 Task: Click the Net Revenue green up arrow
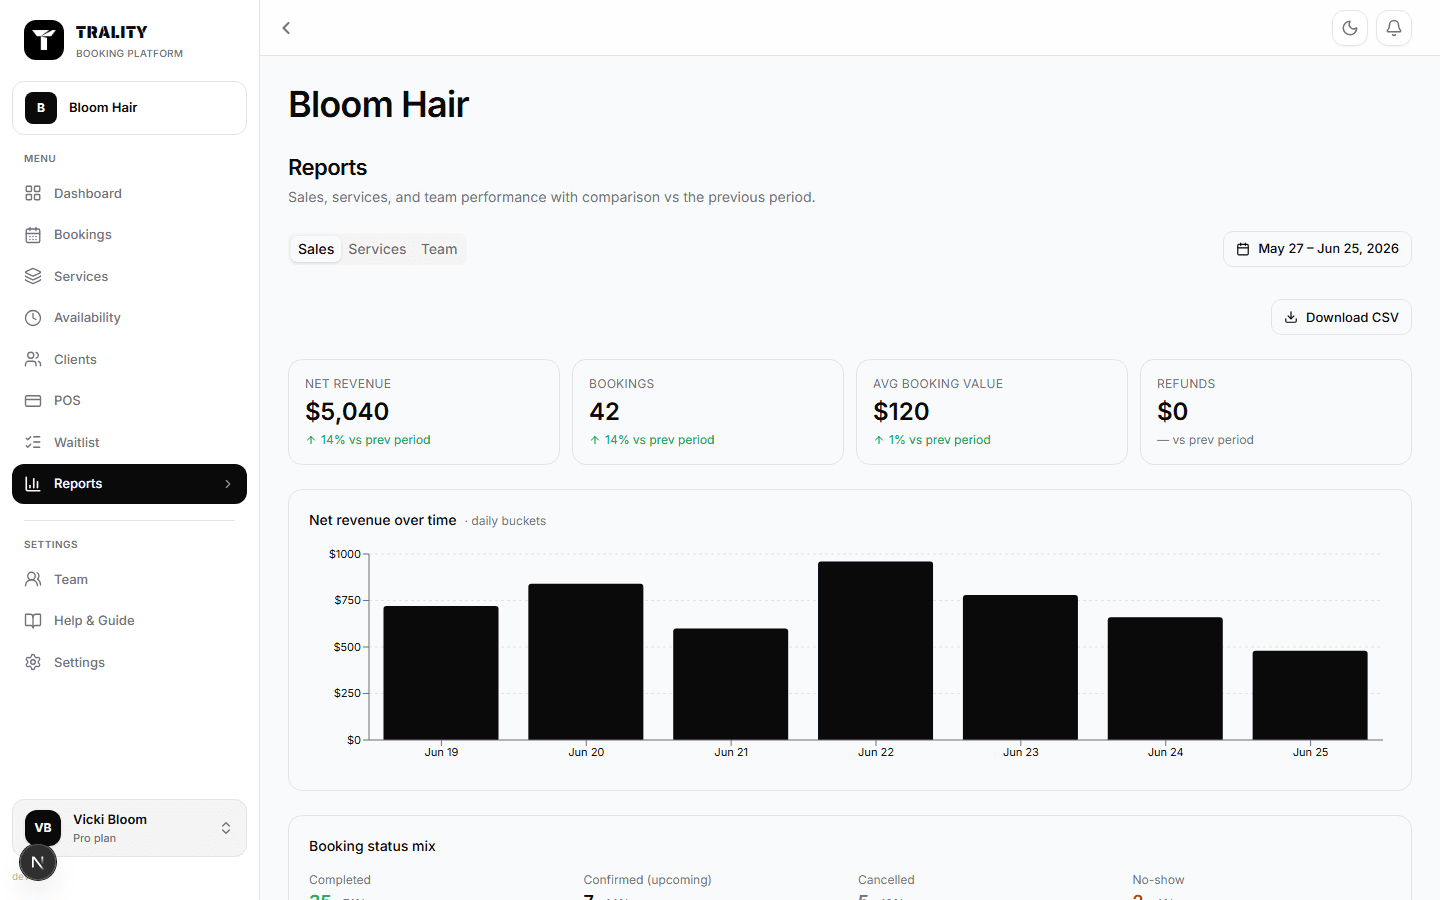(x=311, y=440)
